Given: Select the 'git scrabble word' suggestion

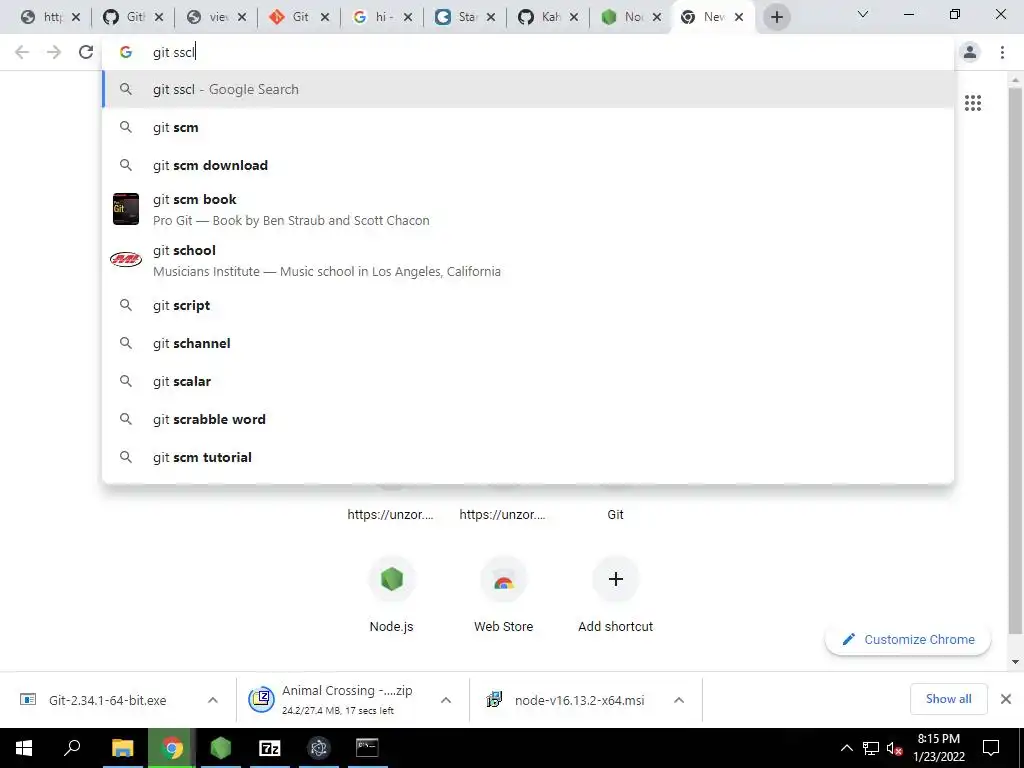Looking at the screenshot, I should coord(528,419).
